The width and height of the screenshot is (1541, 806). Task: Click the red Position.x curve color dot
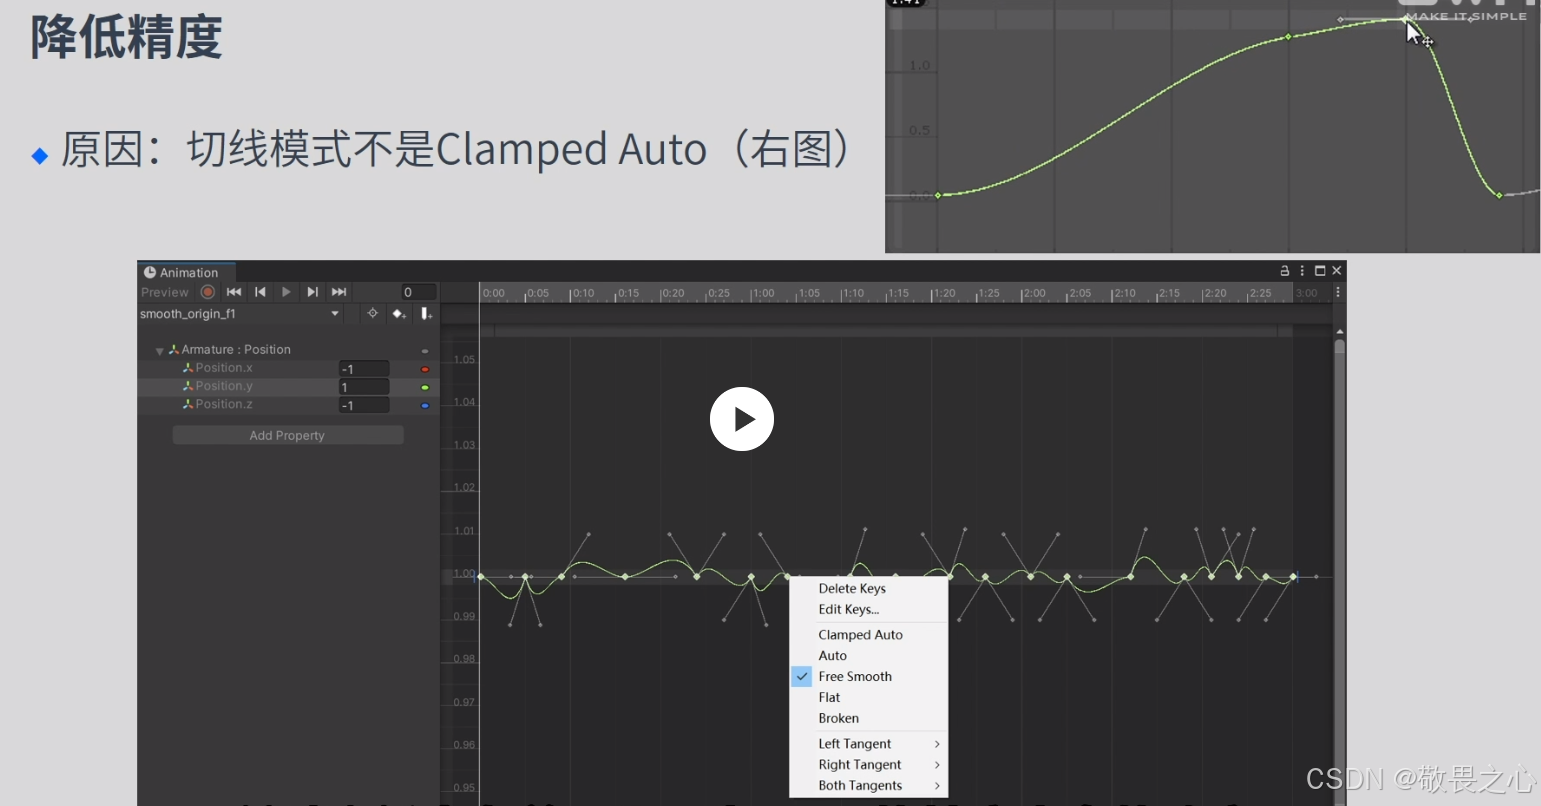point(425,369)
